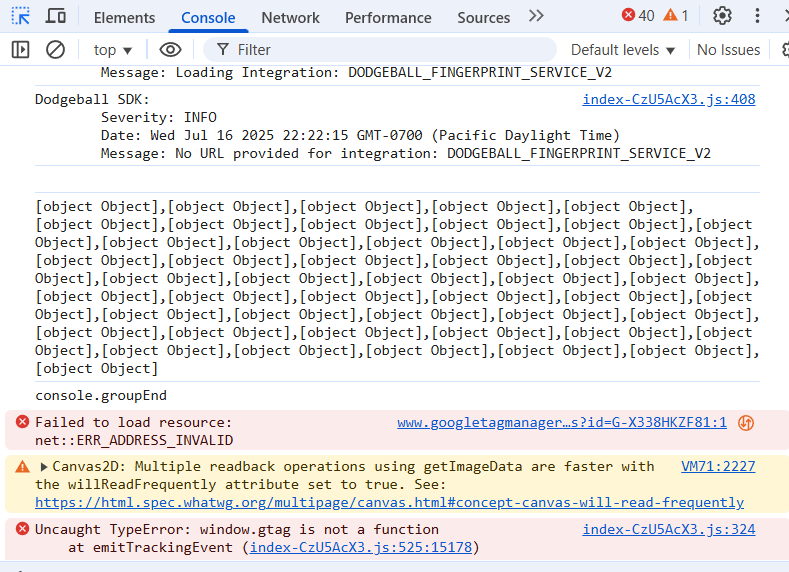Toggle the device toolbar icon
Screen dimensions: 789x572
55,16
